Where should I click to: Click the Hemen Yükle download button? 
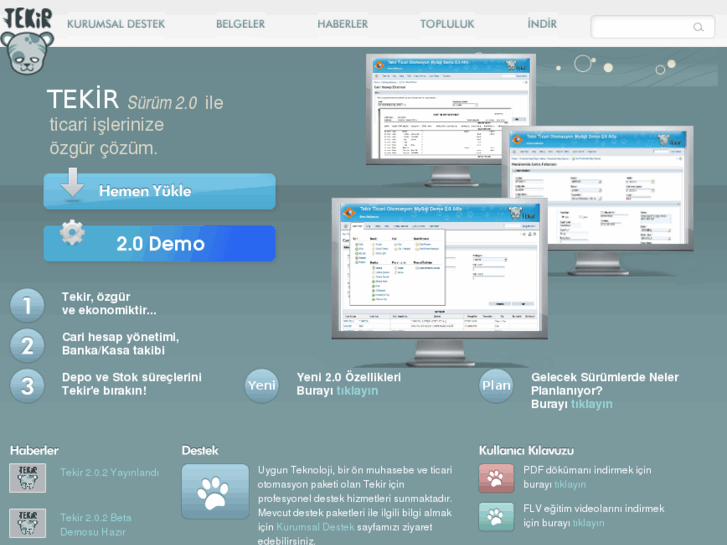pos(159,191)
